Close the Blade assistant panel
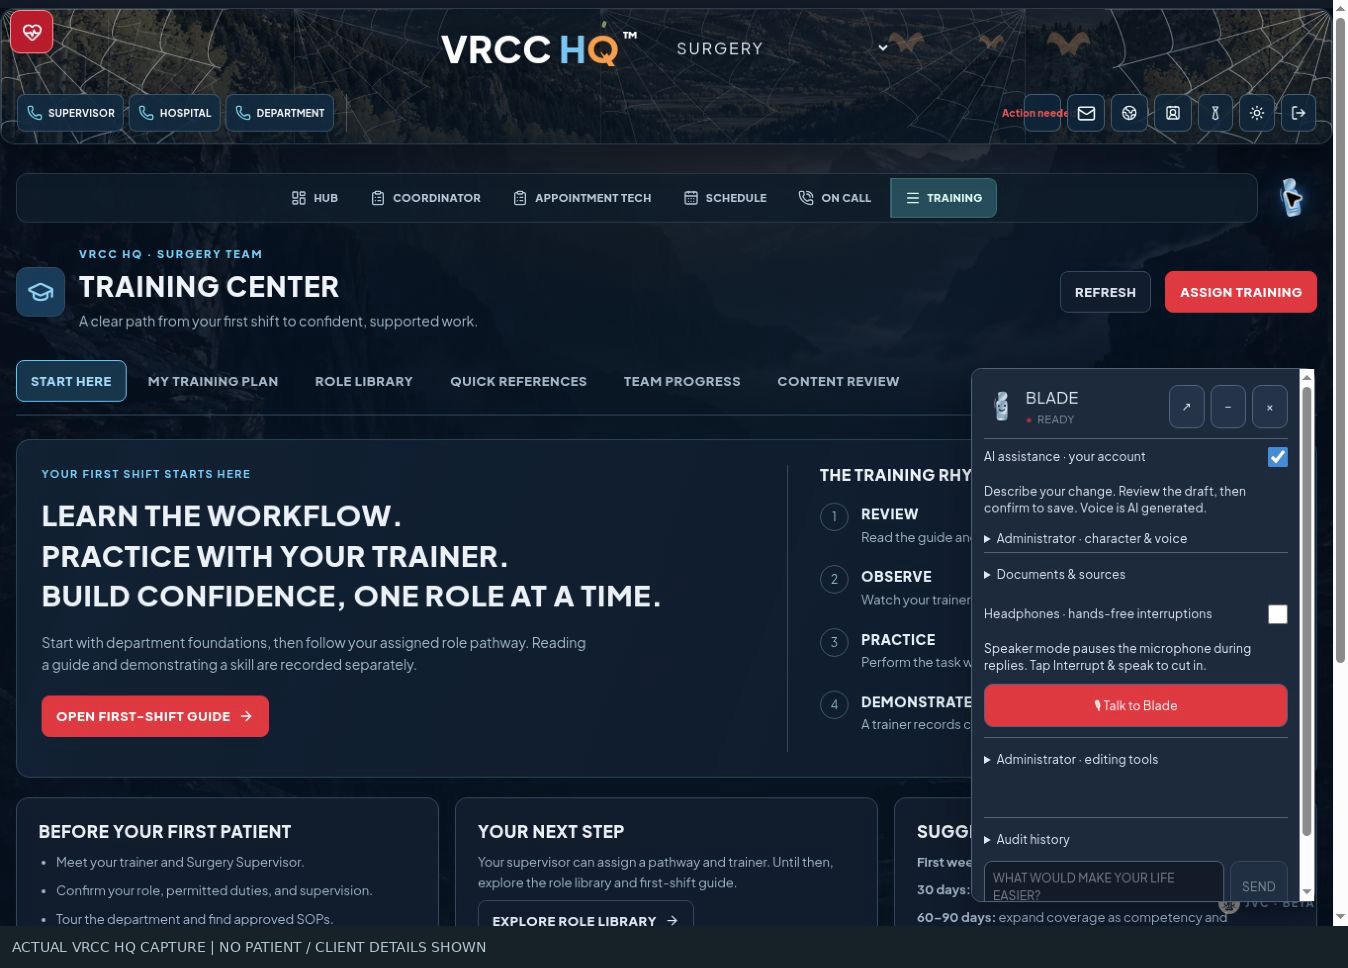This screenshot has width=1348, height=968. [1270, 407]
